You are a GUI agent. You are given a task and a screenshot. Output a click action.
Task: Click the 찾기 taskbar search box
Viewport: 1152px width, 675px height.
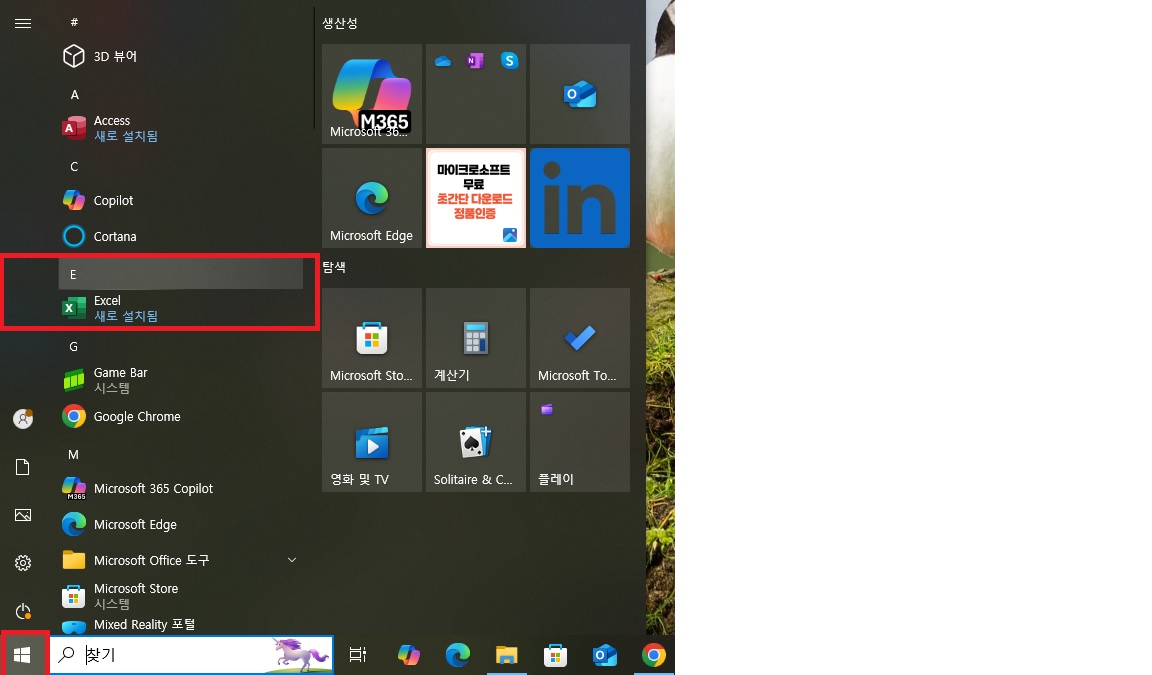point(191,654)
